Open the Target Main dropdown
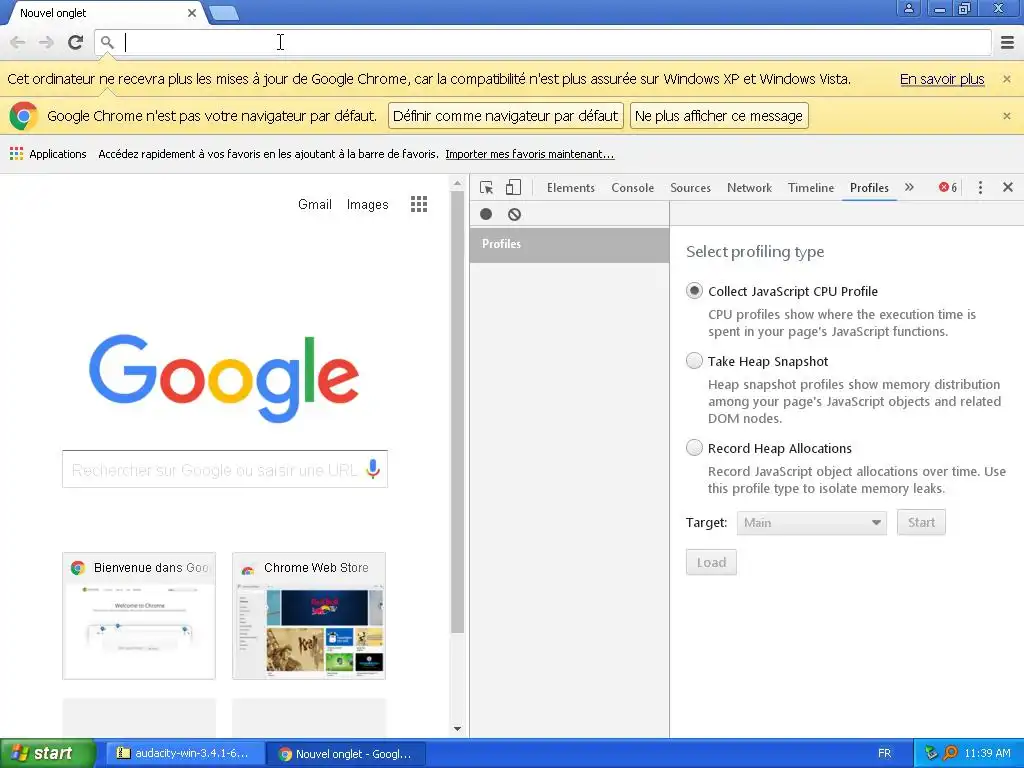This screenshot has width=1024, height=768. (812, 522)
